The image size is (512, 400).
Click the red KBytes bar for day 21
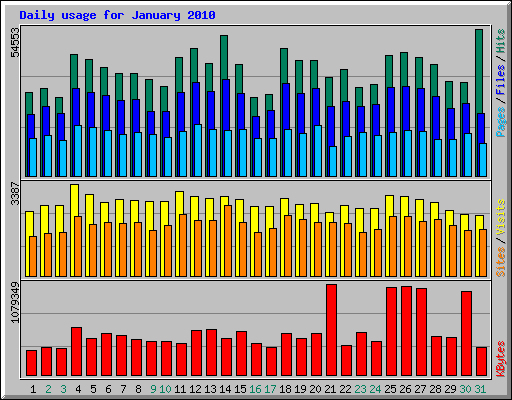click(x=332, y=330)
